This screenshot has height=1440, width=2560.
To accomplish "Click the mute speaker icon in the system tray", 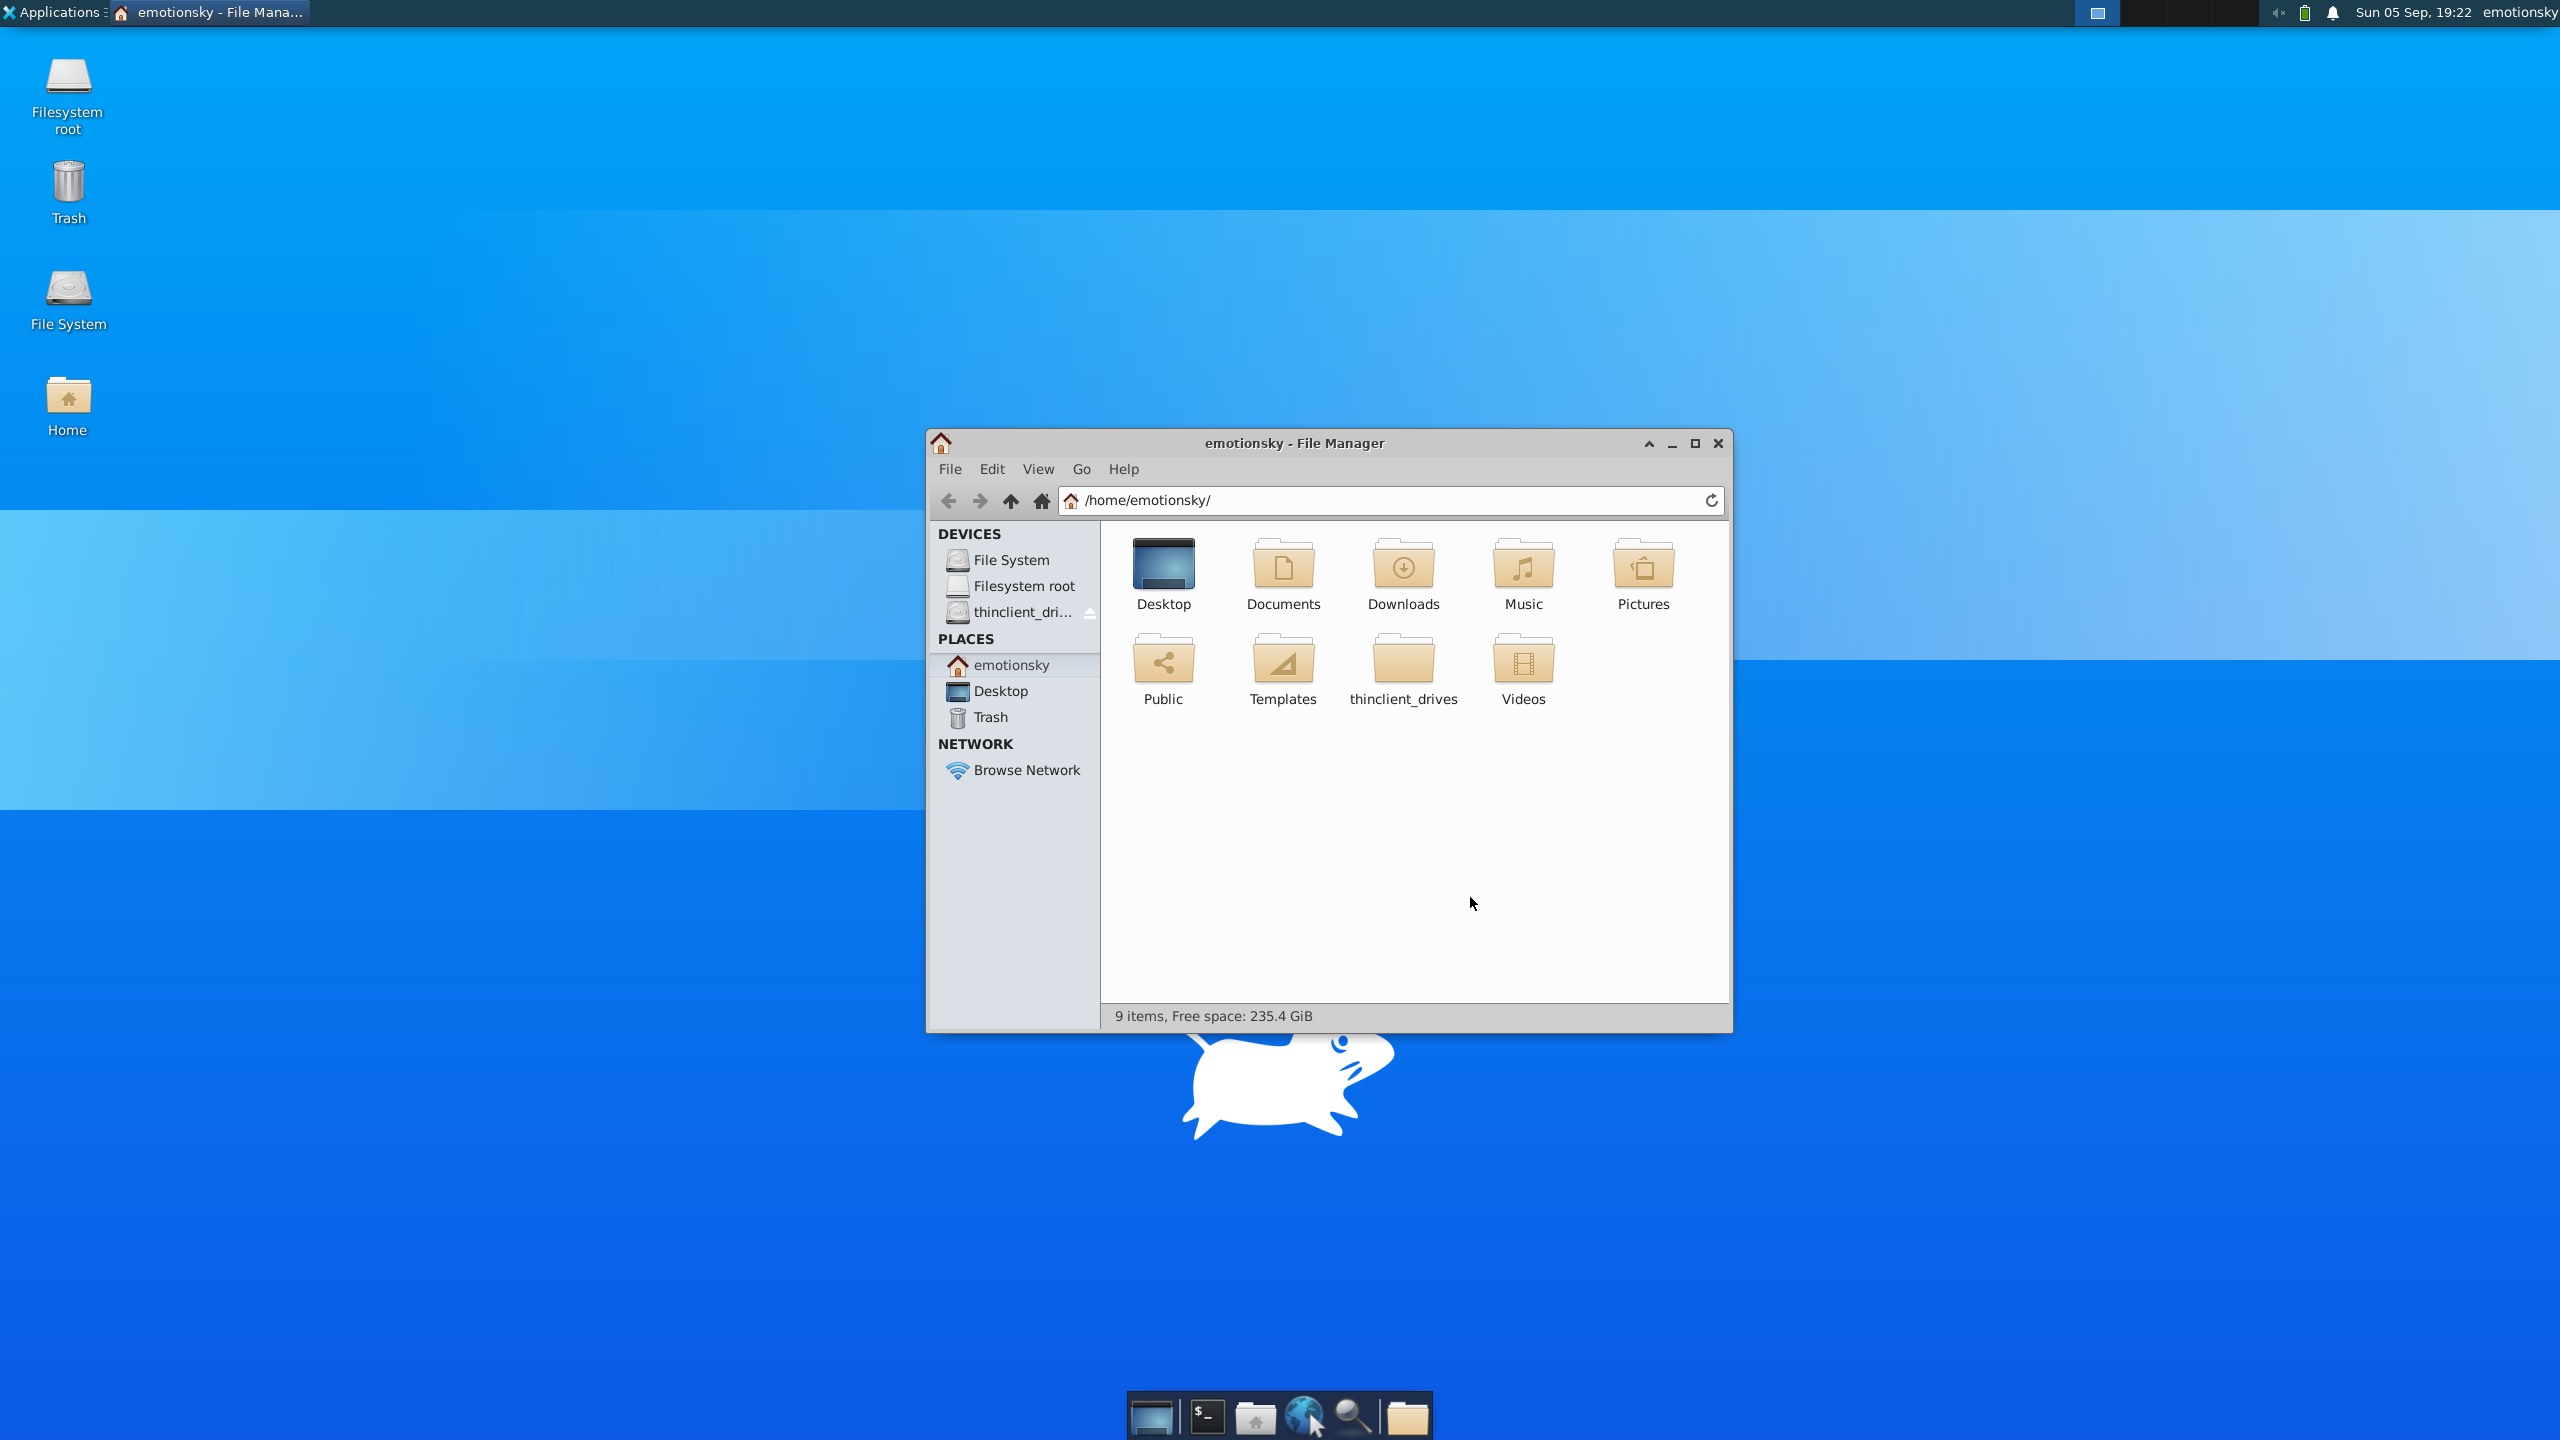I will (x=2279, y=13).
